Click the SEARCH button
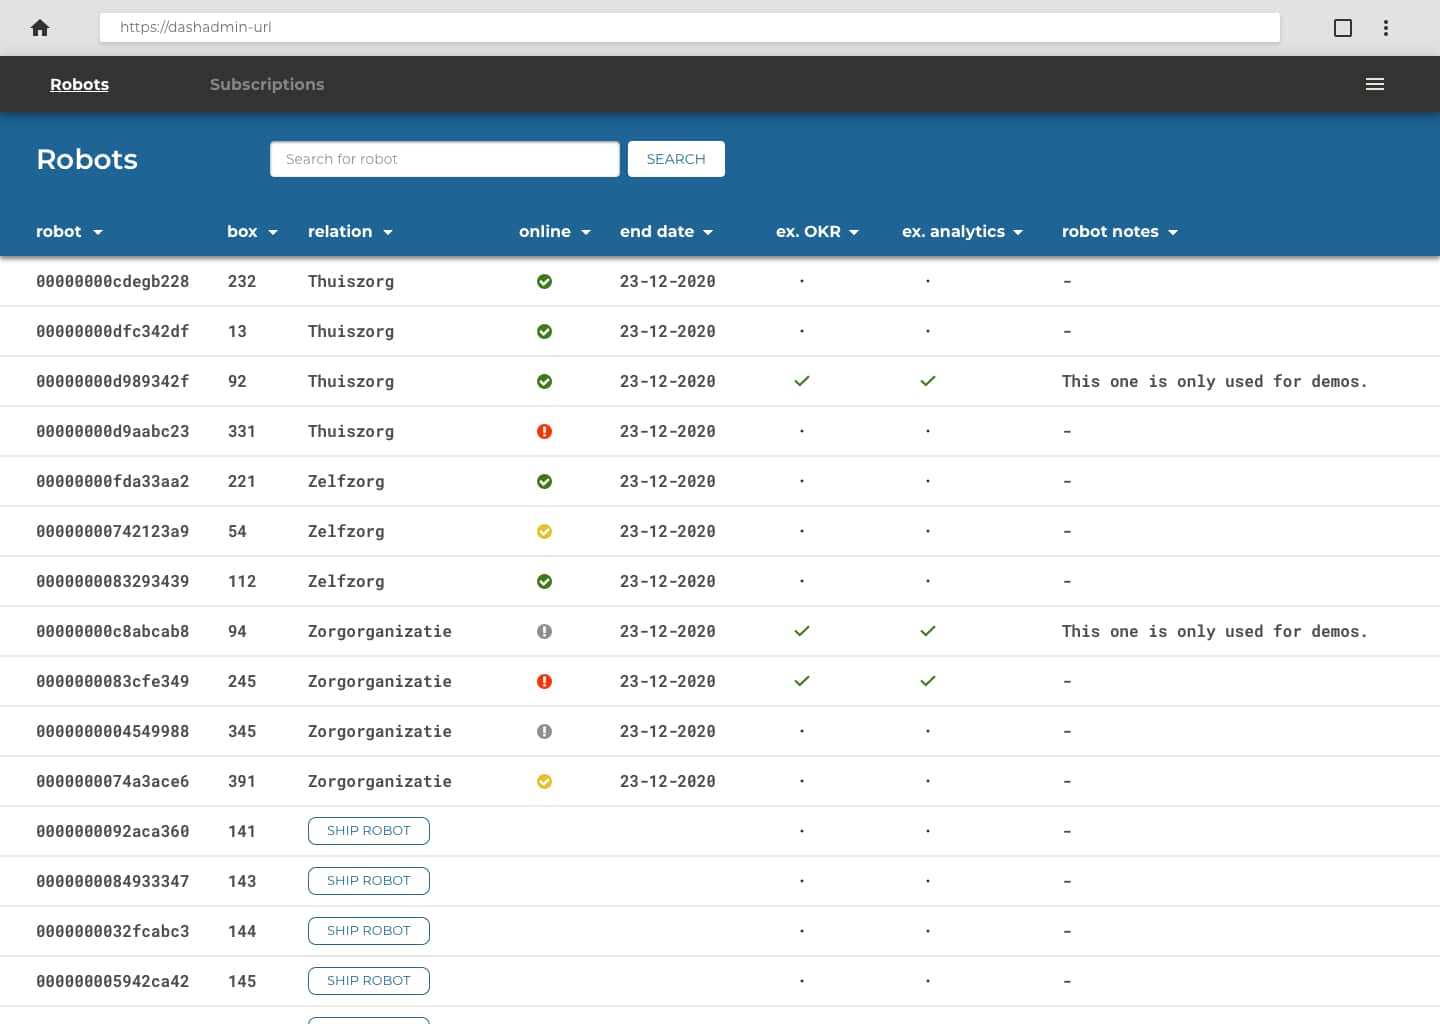 (x=676, y=159)
